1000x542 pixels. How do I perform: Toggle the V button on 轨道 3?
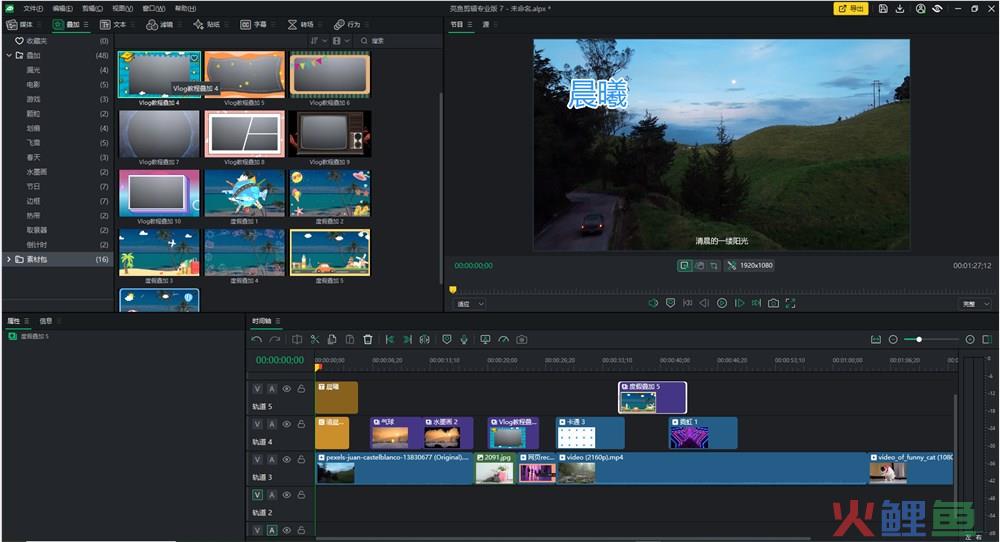257,460
